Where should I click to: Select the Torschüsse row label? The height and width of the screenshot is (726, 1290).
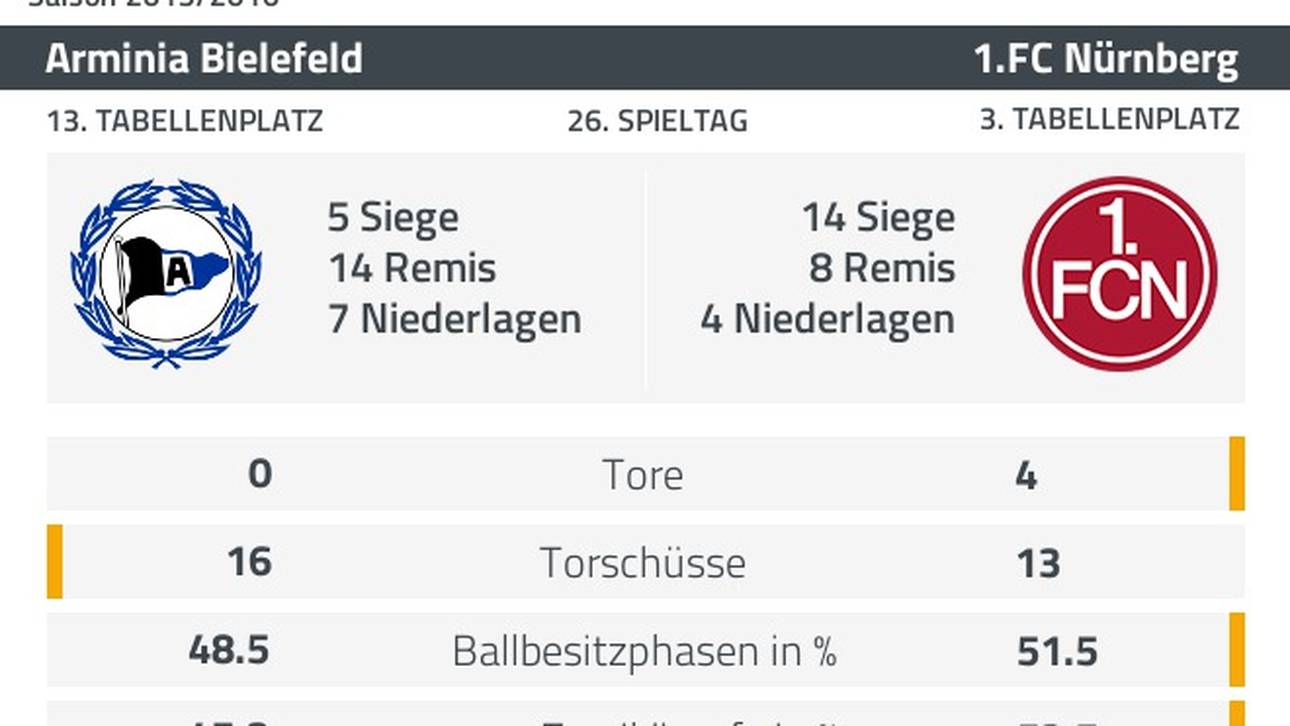[x=643, y=562]
